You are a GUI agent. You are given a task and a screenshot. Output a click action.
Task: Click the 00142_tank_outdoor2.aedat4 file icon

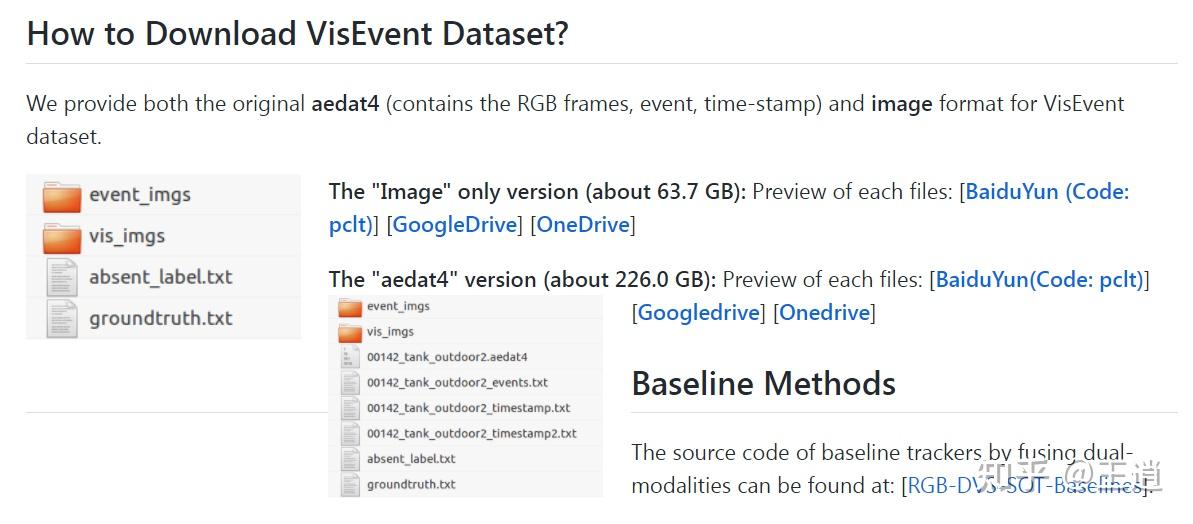coord(349,357)
